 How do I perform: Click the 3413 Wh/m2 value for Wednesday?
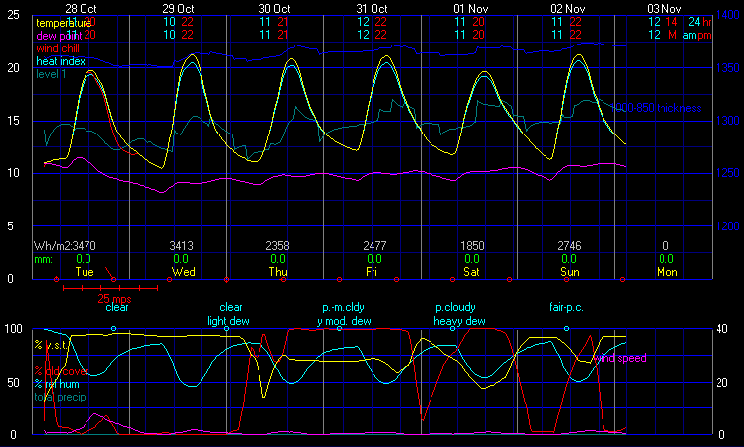(x=181, y=245)
